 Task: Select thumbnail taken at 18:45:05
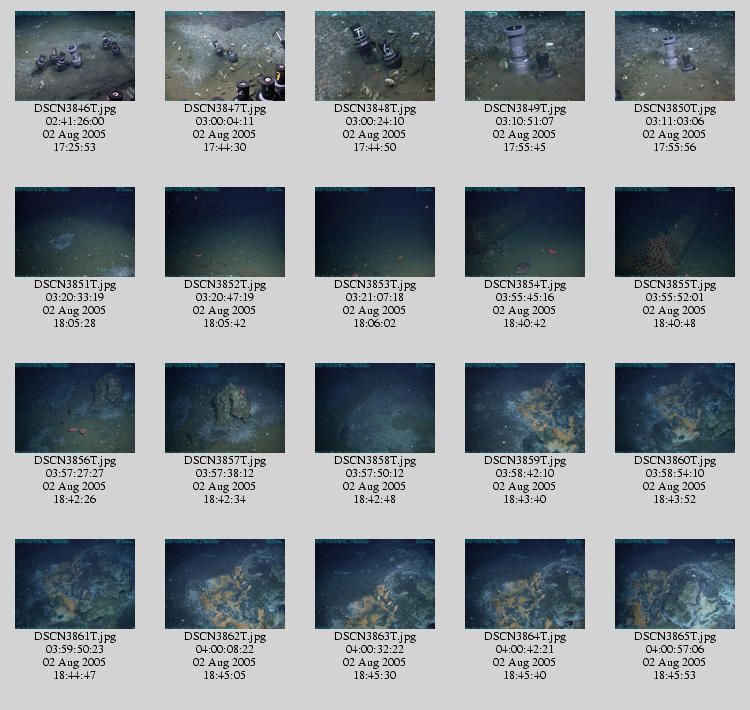click(225, 584)
